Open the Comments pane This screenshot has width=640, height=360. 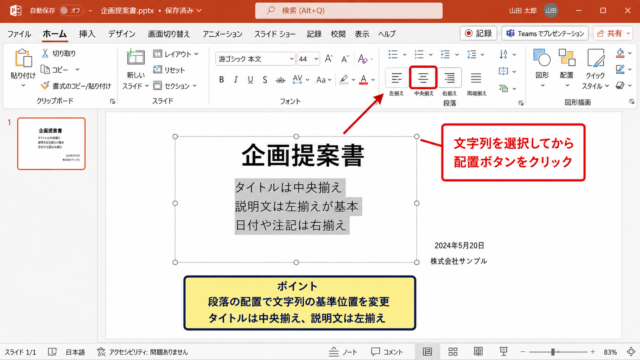[x=387, y=352]
